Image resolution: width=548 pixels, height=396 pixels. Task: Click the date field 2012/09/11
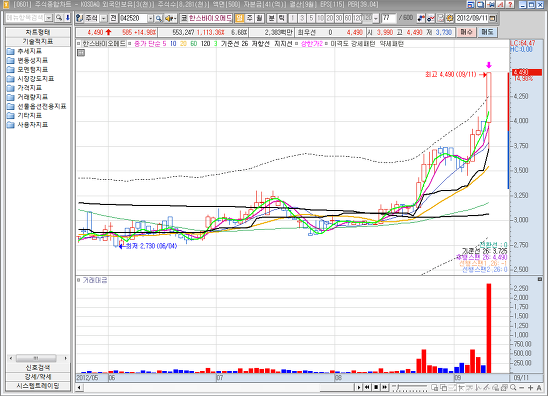pos(472,18)
